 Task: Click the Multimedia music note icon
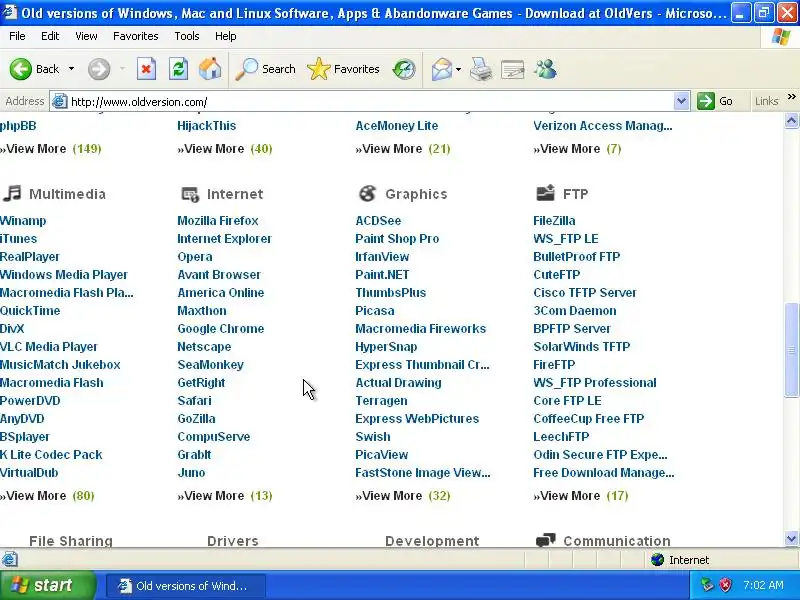tap(12, 193)
